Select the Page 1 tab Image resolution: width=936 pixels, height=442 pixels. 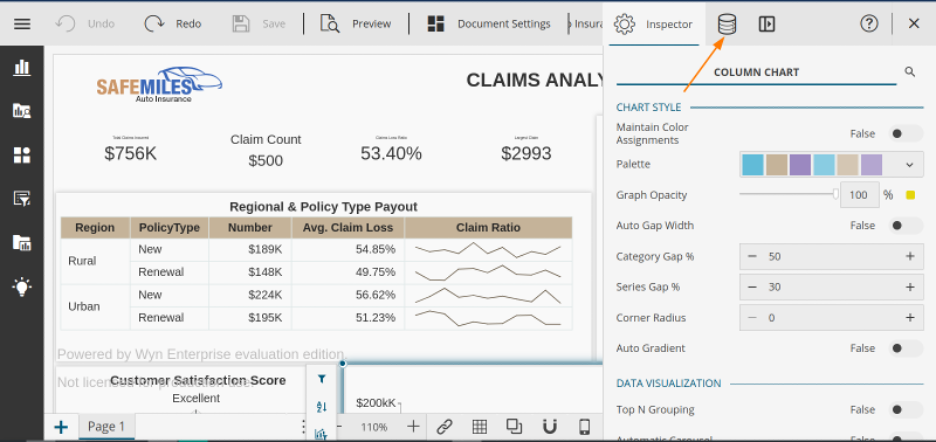pos(106,427)
